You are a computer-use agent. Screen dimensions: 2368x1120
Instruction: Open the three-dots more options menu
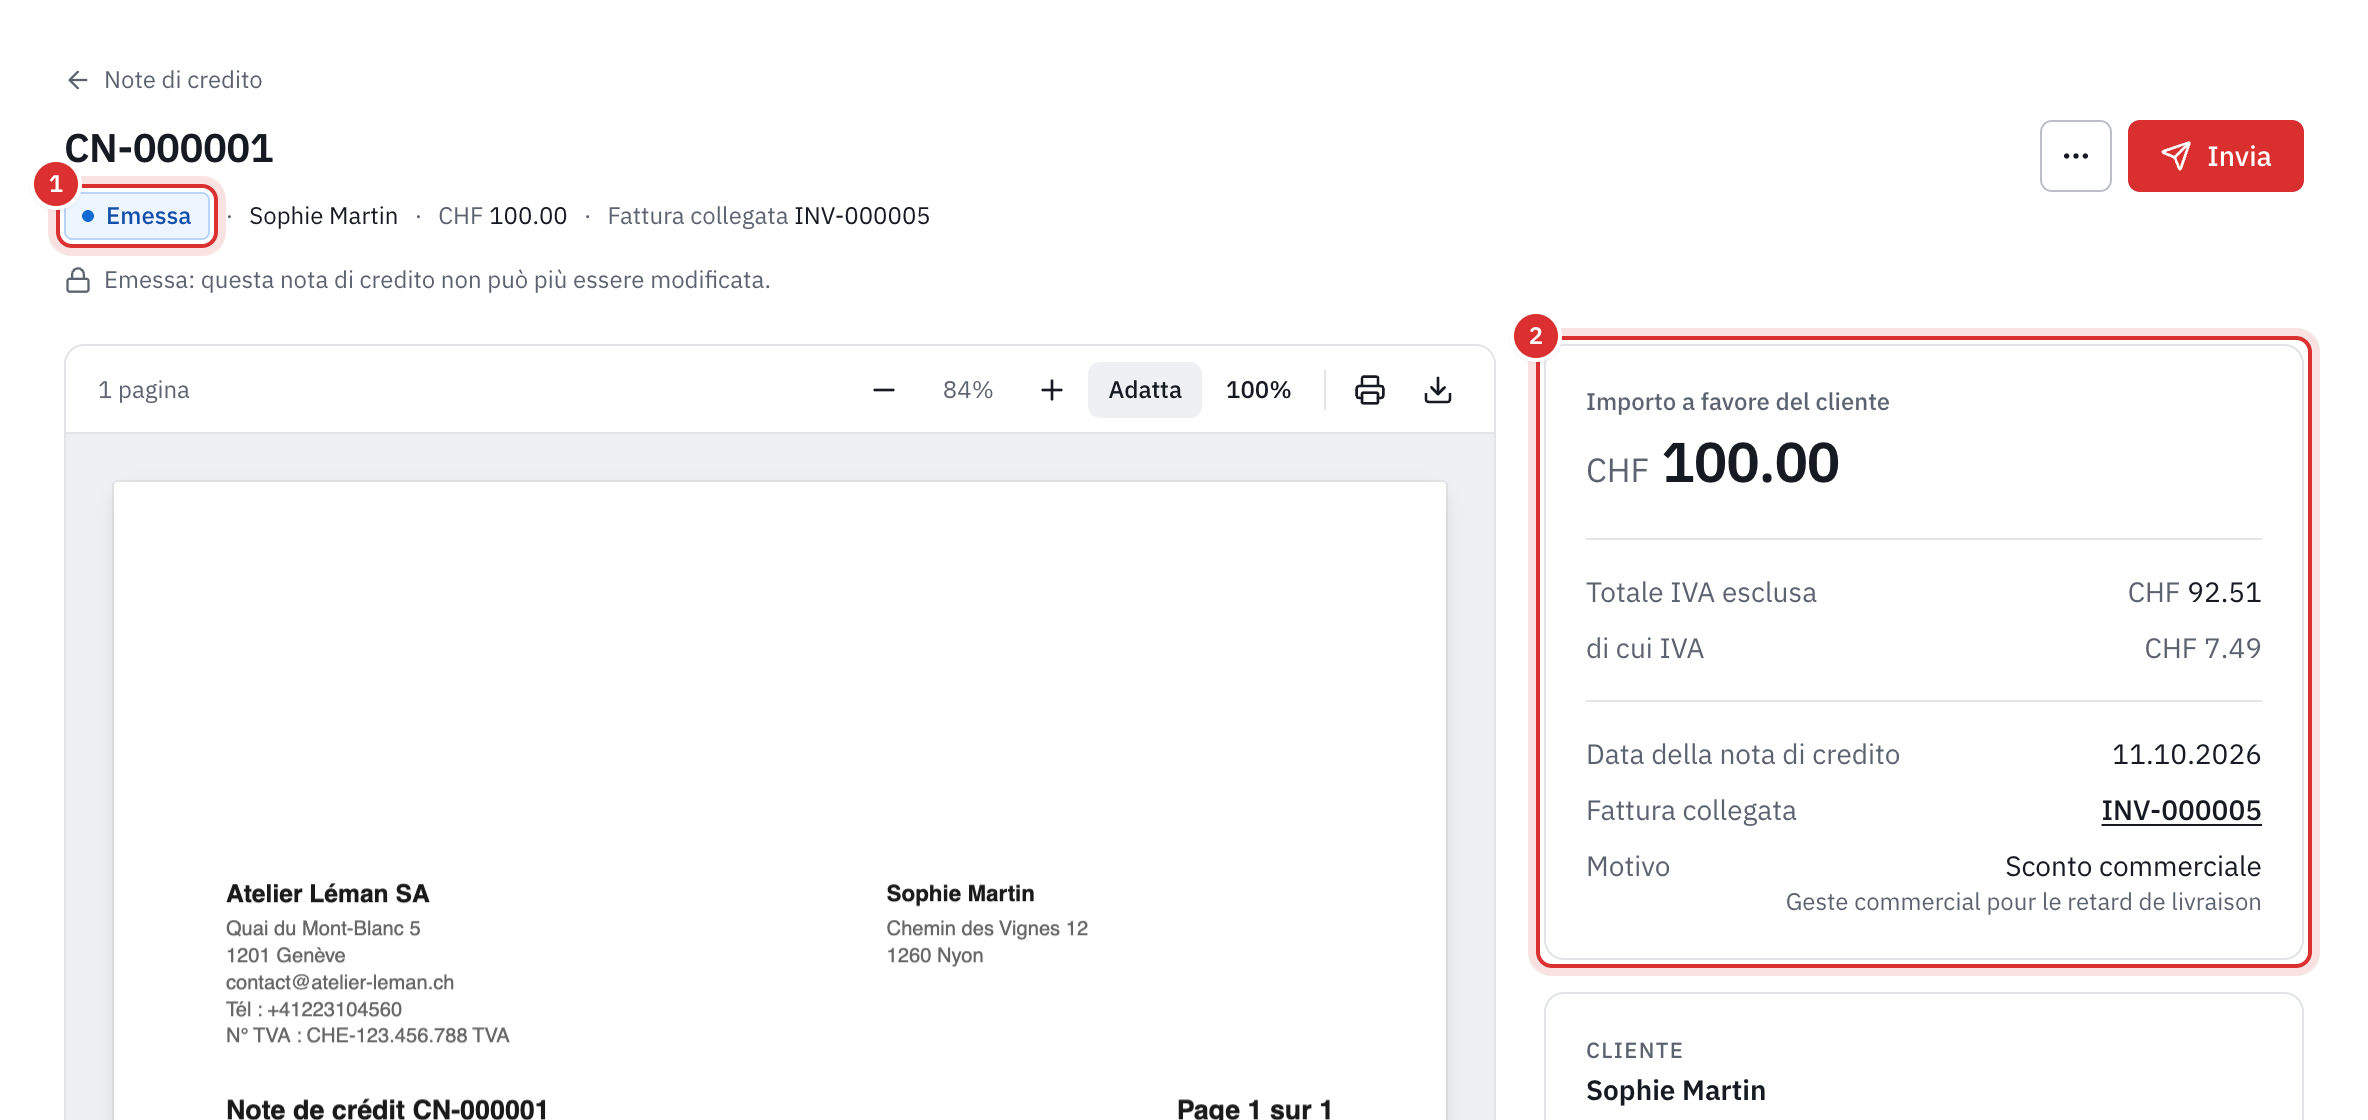pos(2075,156)
